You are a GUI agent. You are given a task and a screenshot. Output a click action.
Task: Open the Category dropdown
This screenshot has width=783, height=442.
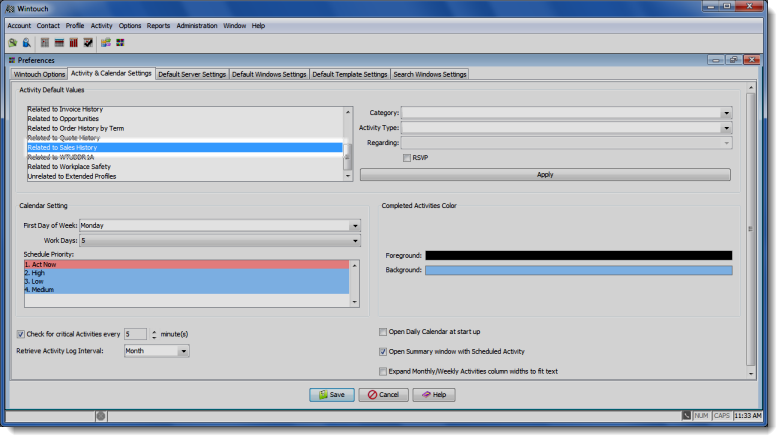[x=727, y=113]
